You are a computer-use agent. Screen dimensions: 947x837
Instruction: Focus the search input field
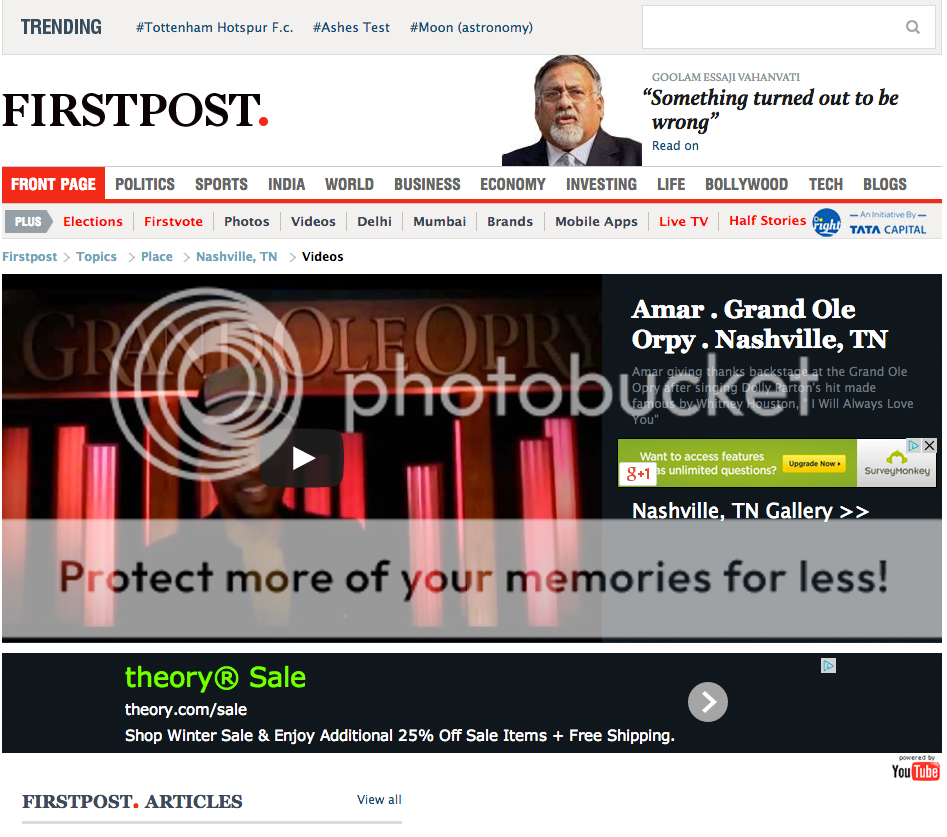pyautogui.click(x=773, y=27)
